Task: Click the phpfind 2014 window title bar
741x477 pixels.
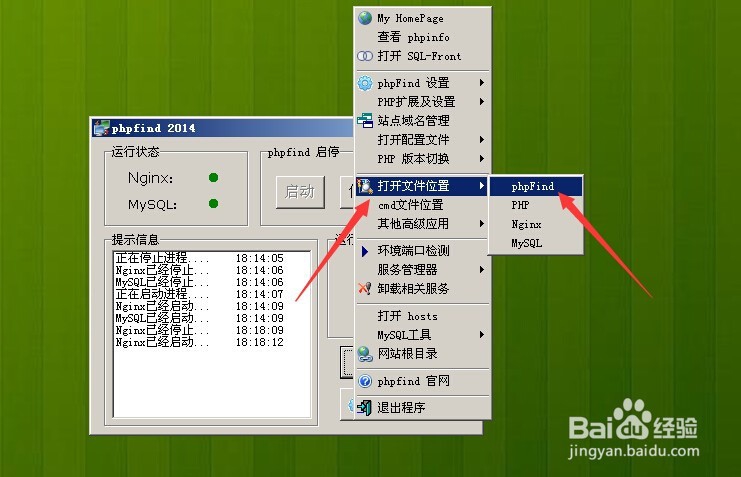Action: [223, 128]
